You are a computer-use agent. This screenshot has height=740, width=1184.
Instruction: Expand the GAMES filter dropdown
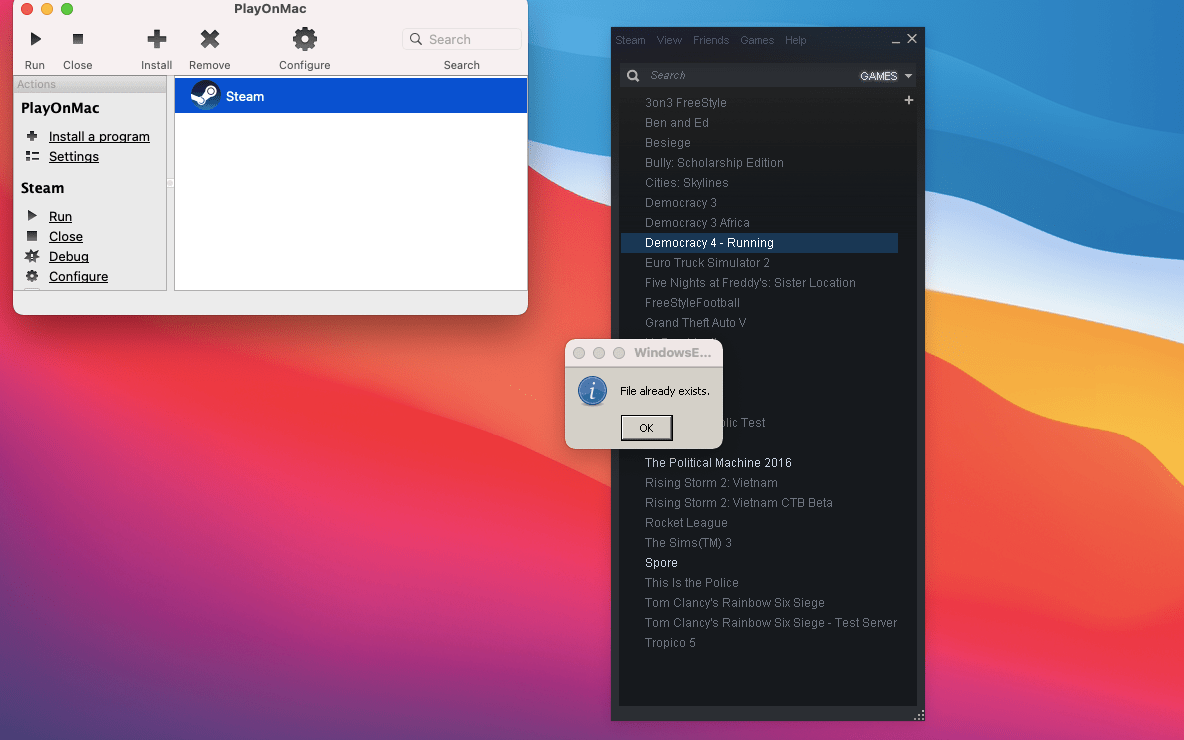(x=886, y=76)
